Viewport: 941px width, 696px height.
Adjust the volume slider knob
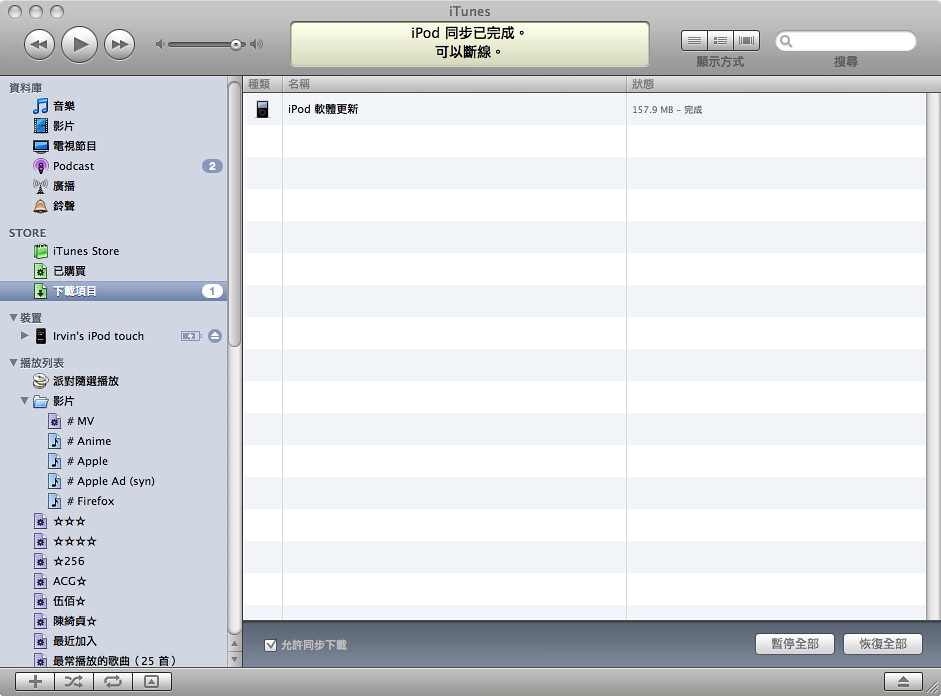click(x=236, y=44)
